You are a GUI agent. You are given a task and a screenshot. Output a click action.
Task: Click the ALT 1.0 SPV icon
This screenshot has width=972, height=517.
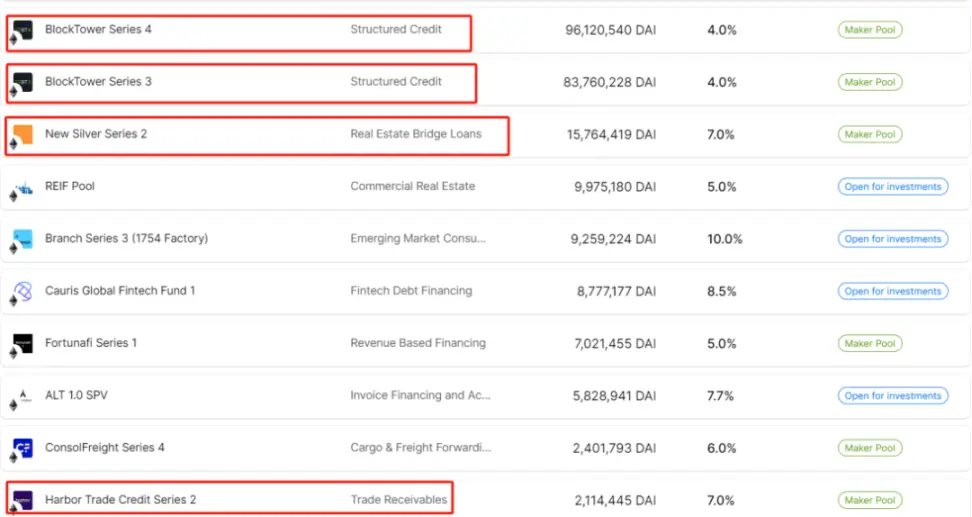tap(22, 396)
